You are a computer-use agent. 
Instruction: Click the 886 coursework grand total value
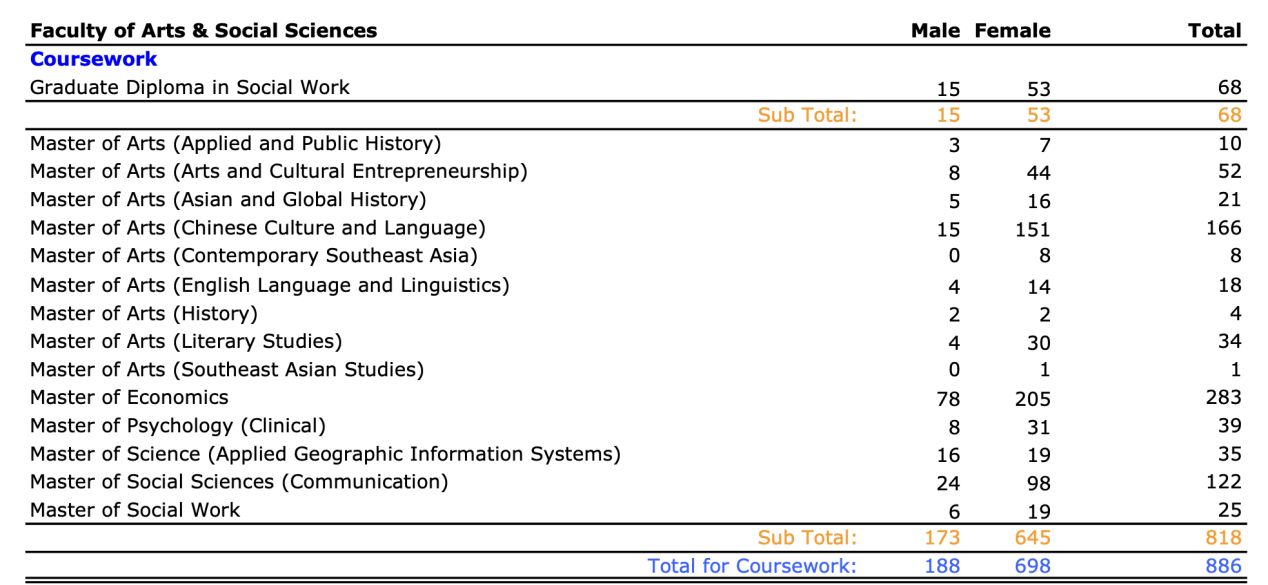[x=1223, y=566]
